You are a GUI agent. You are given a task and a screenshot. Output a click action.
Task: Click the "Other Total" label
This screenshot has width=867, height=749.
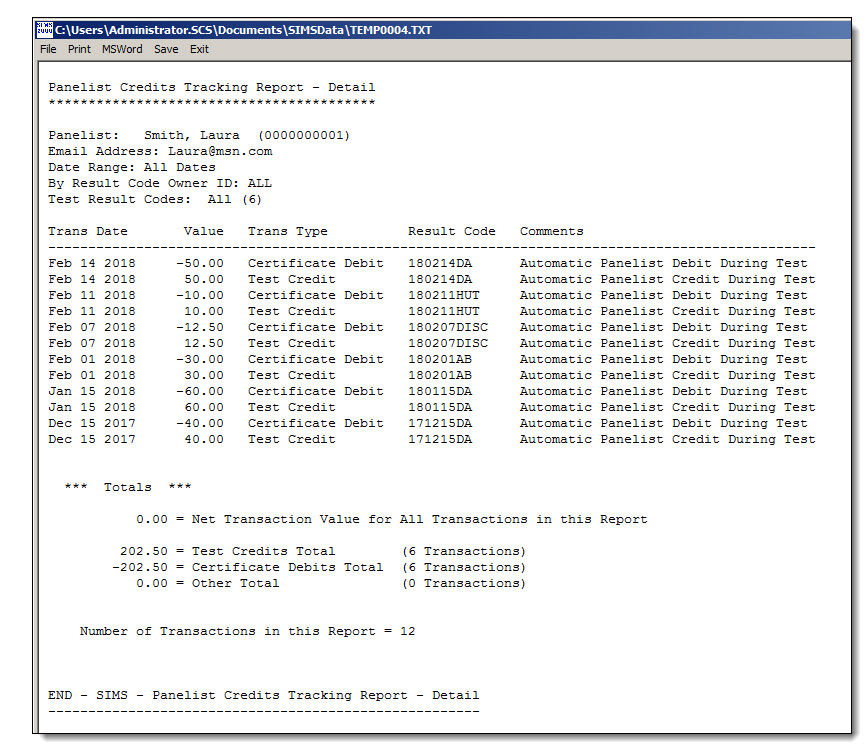point(236,584)
